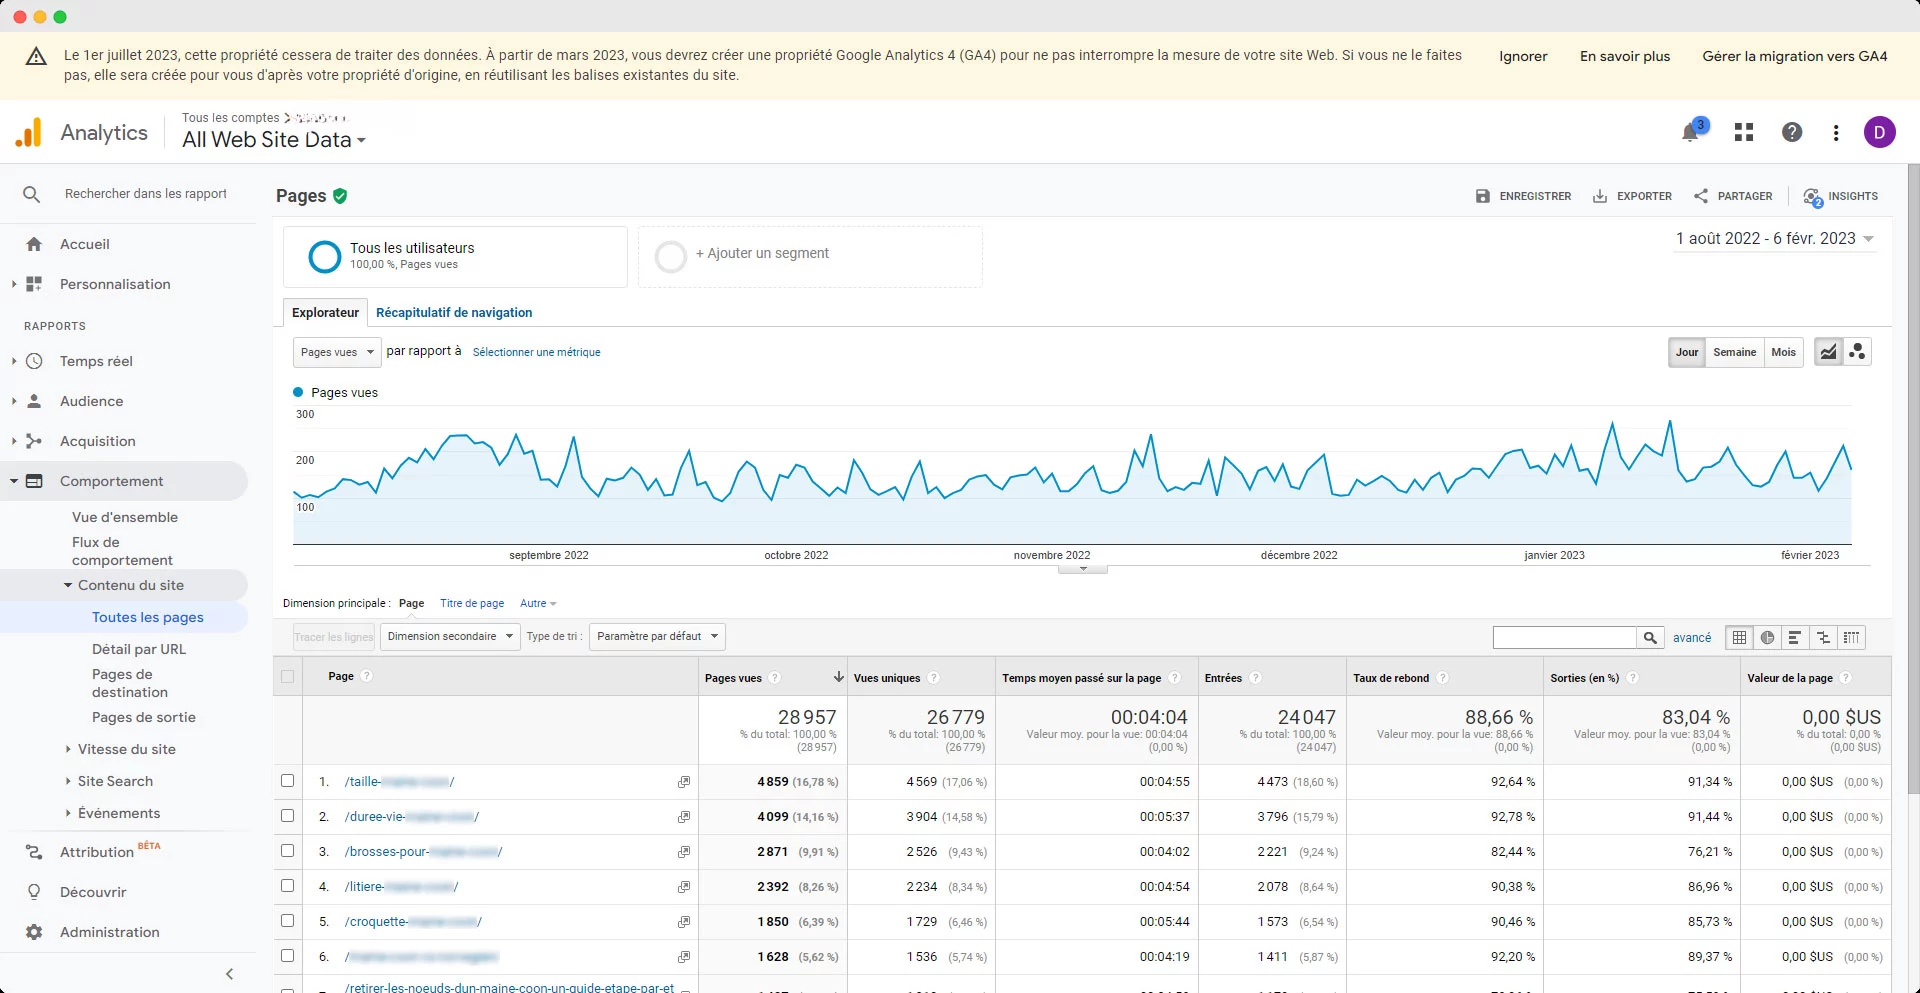This screenshot has width=1920, height=993.
Task: Click the Découvrir lightbulb icon
Action: (x=34, y=892)
